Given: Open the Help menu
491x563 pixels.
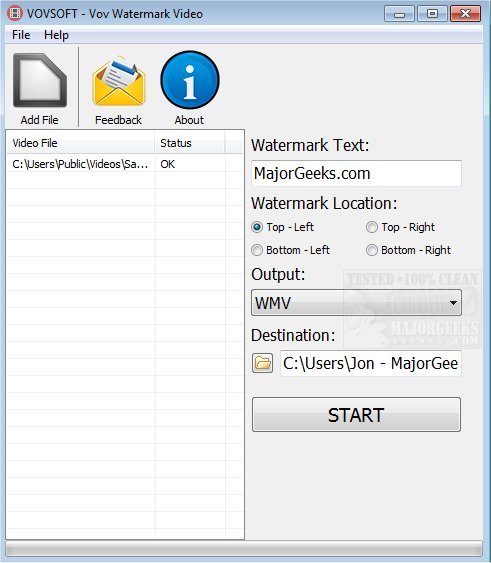Looking at the screenshot, I should click(x=56, y=35).
